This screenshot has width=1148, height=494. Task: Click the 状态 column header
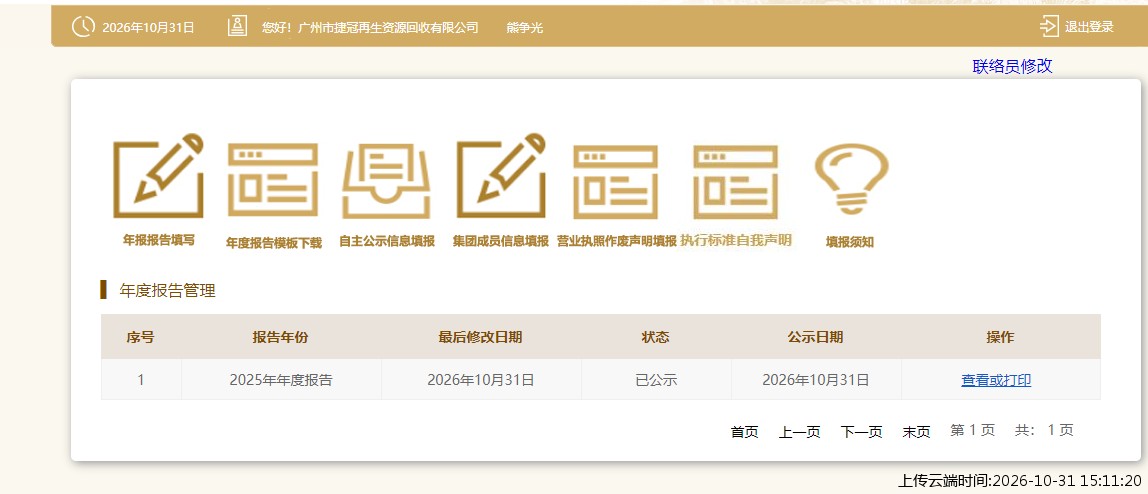pyautogui.click(x=655, y=337)
